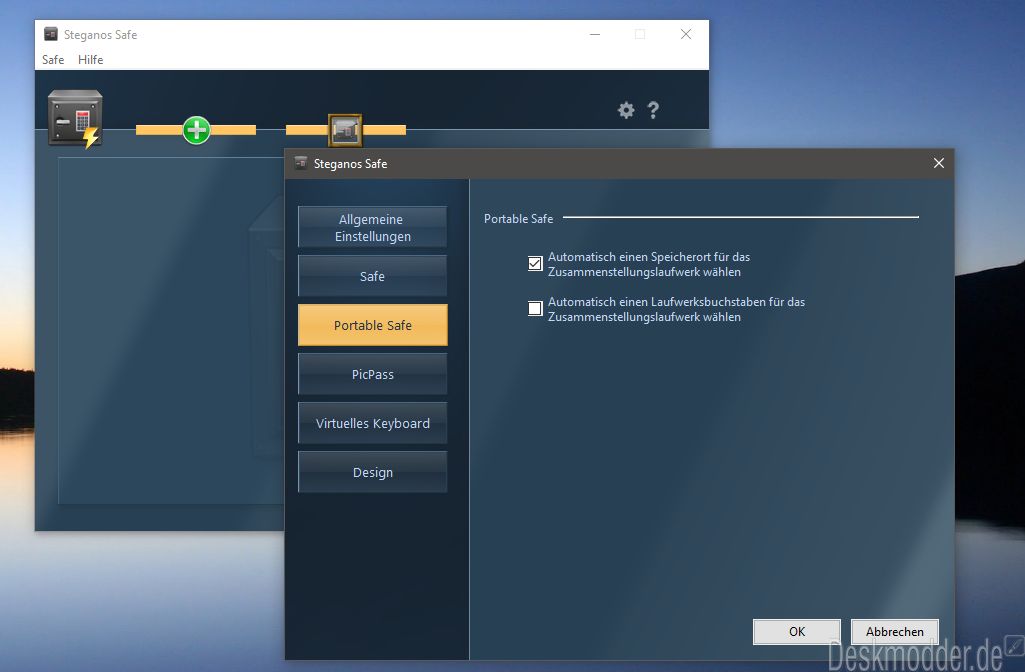Click the question mark help icon
The image size is (1025, 672).
point(653,110)
